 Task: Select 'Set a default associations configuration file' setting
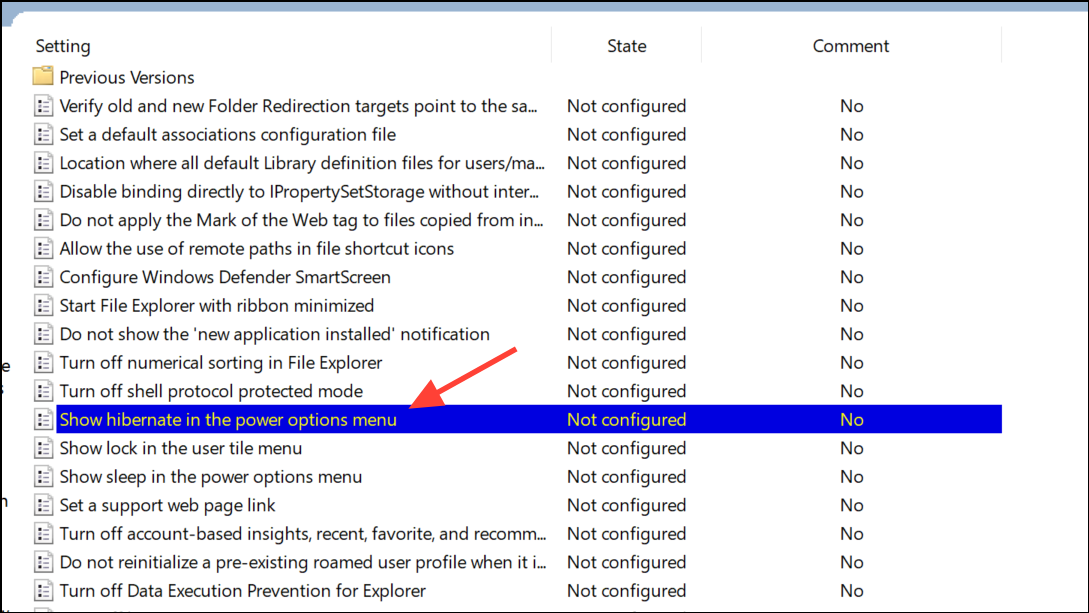[228, 134]
